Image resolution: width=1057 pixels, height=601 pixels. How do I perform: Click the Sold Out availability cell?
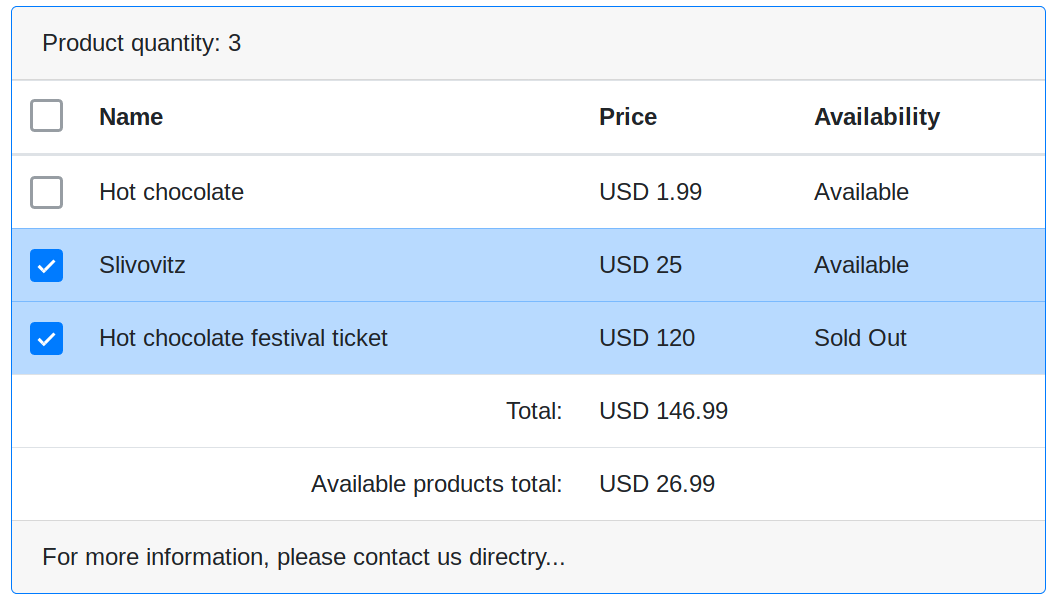click(860, 338)
